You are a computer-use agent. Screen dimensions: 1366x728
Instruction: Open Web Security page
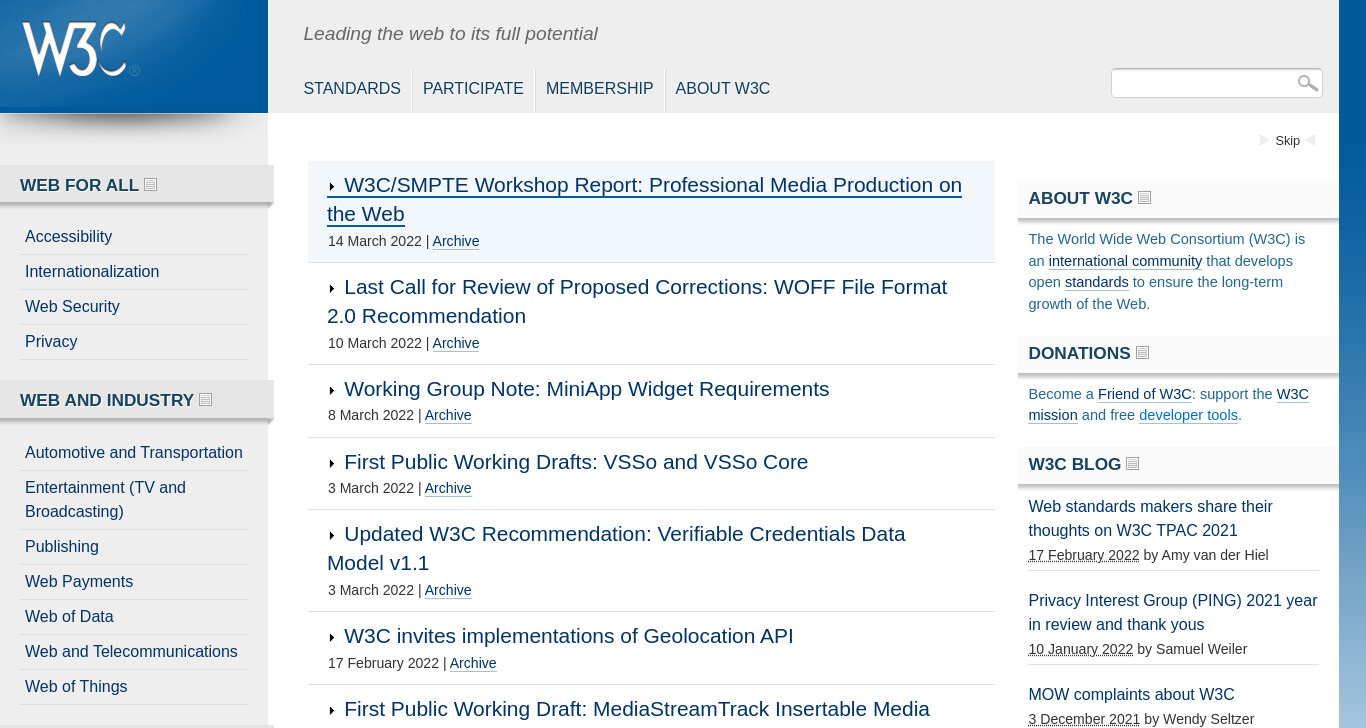pyautogui.click(x=72, y=306)
